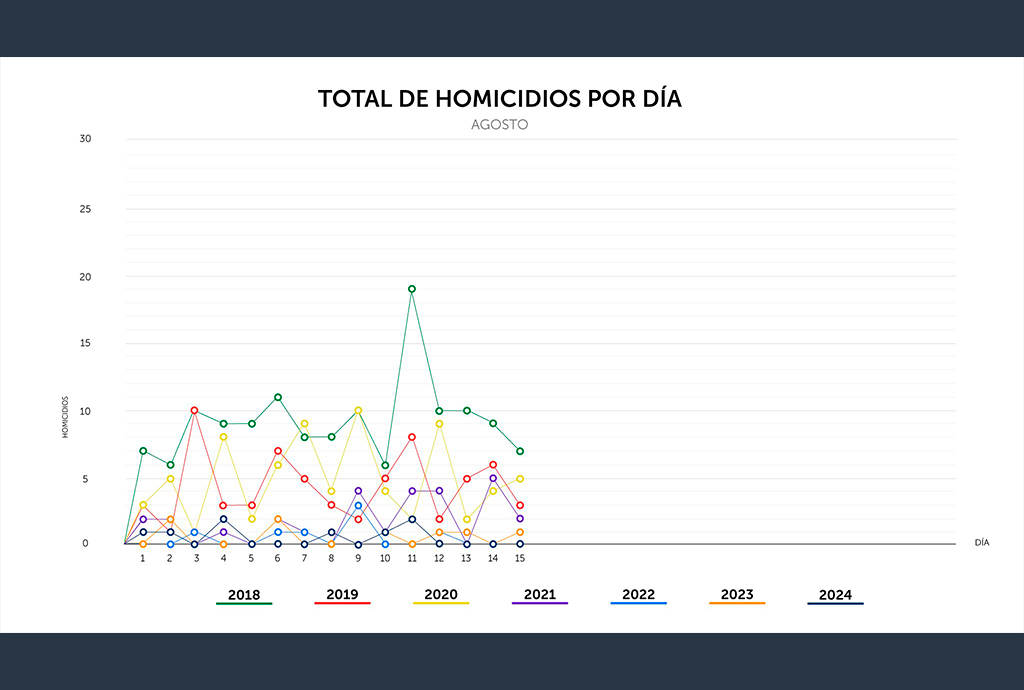
Task: Click the orange line under 2023
Action: 737,603
